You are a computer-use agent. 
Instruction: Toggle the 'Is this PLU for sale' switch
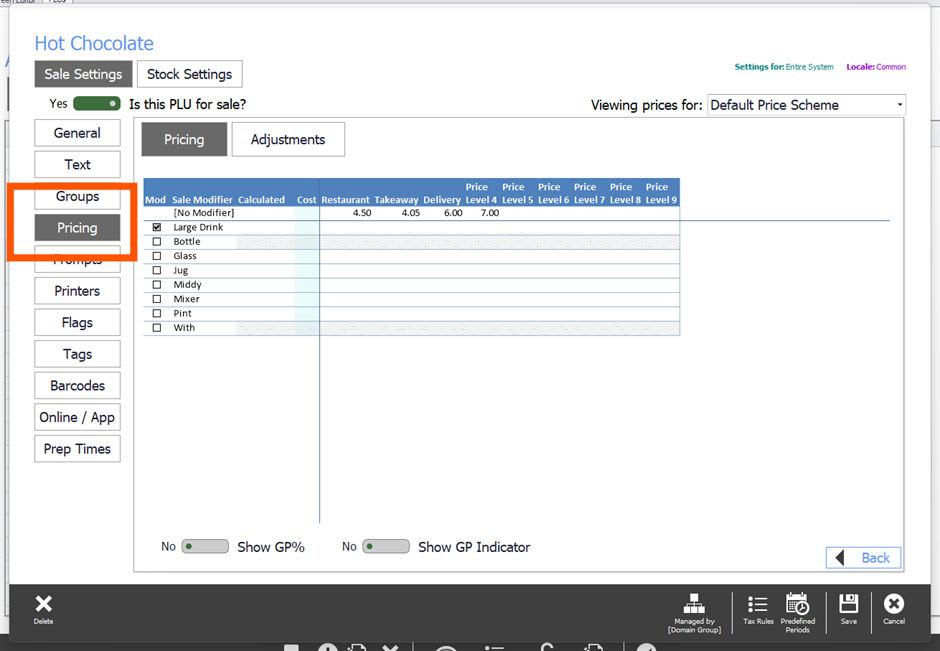click(97, 104)
